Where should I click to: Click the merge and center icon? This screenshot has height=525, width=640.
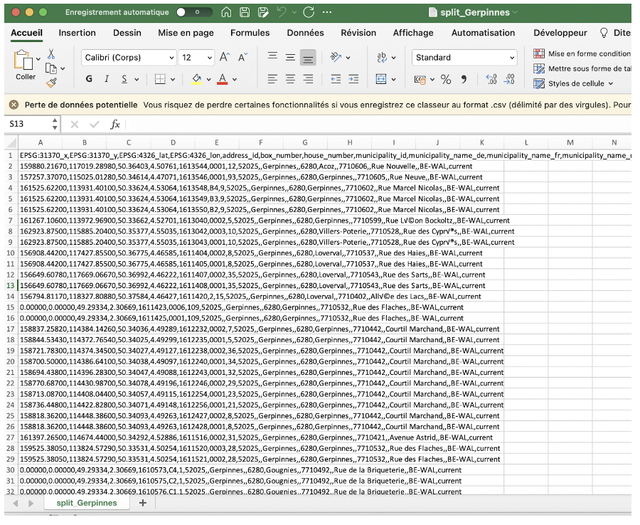(381, 79)
